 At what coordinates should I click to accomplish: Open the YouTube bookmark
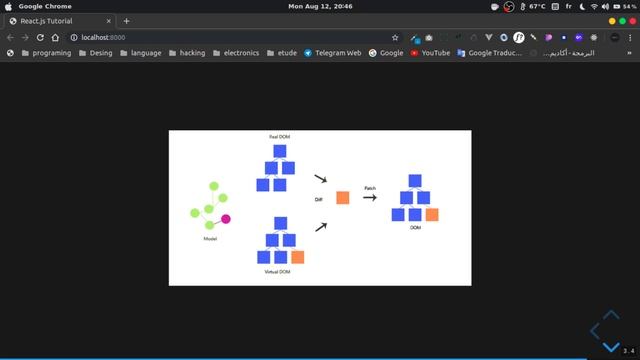coord(430,53)
